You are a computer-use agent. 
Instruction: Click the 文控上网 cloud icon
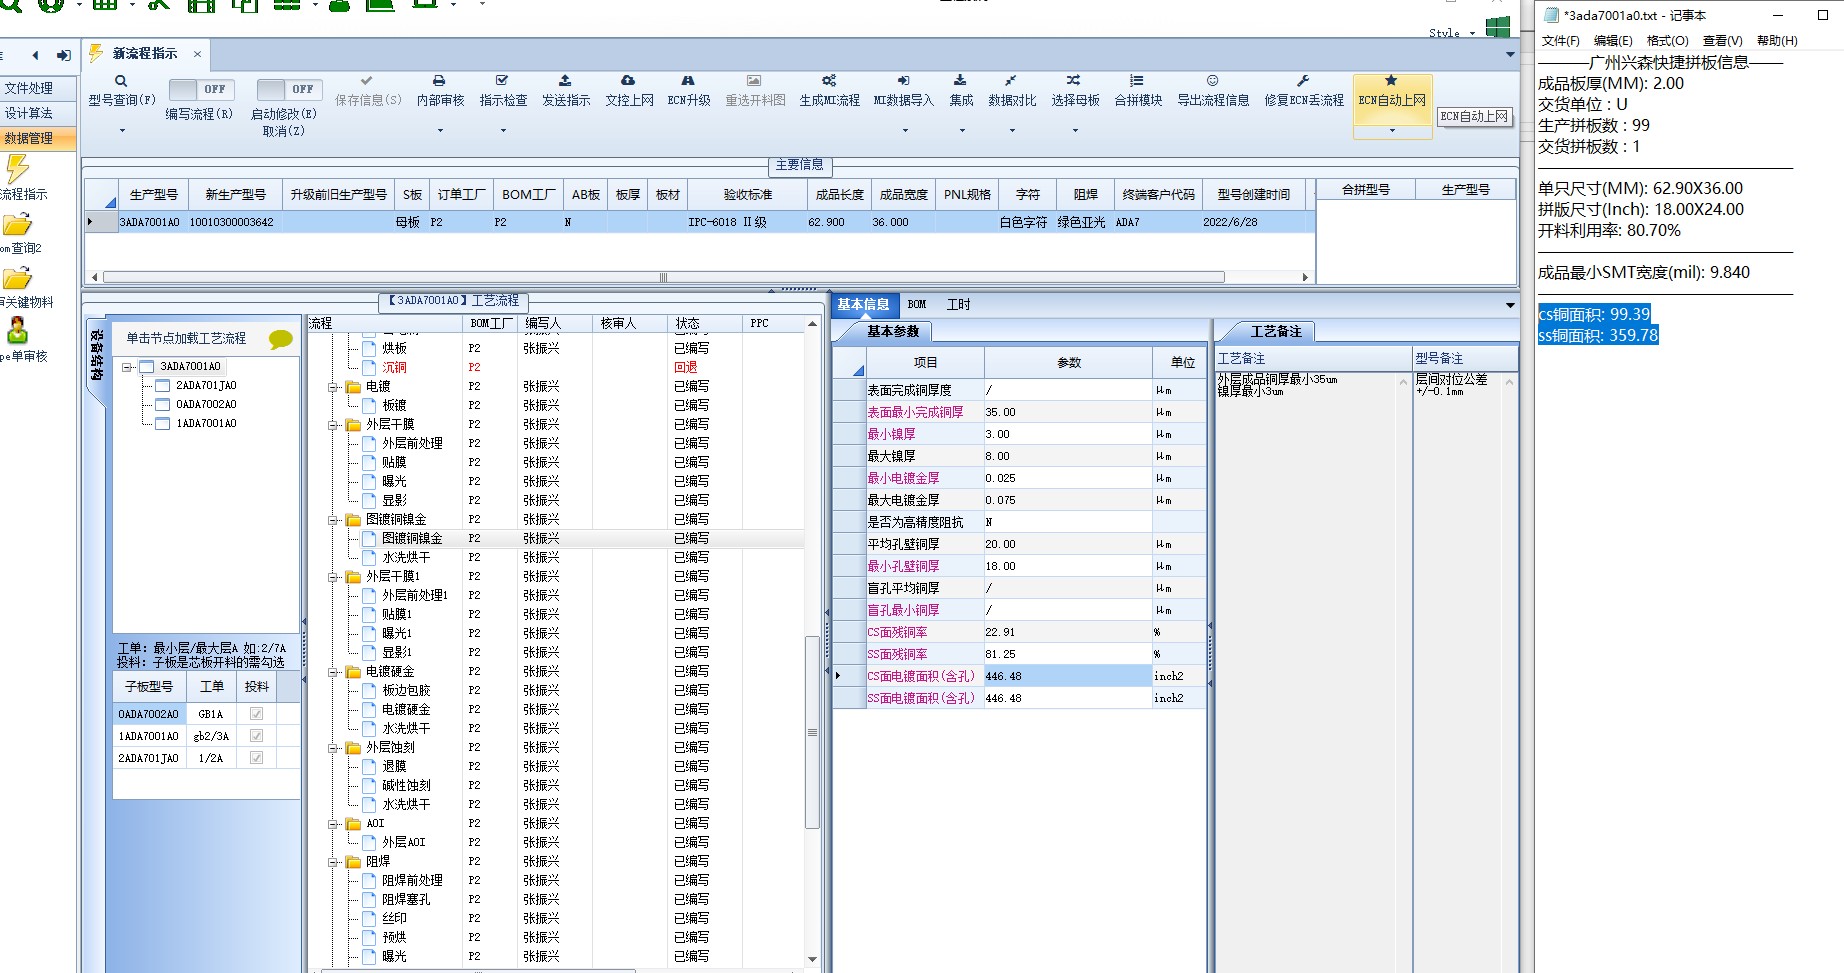pos(628,80)
